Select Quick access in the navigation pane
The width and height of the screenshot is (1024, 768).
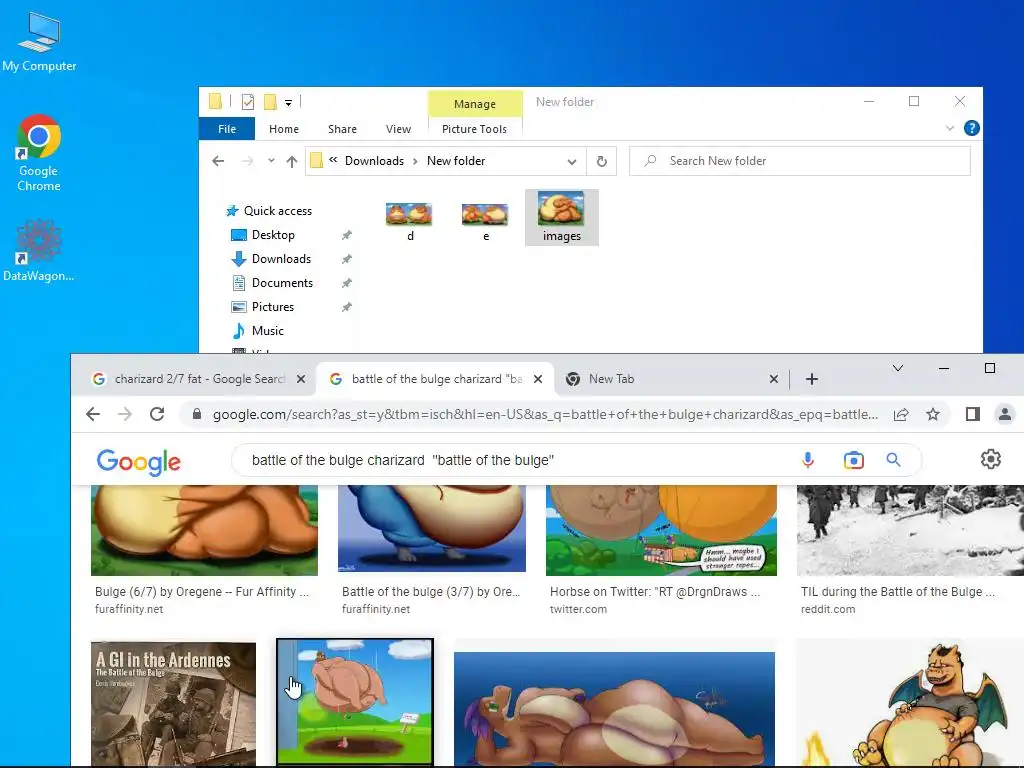pyautogui.click(x=278, y=210)
